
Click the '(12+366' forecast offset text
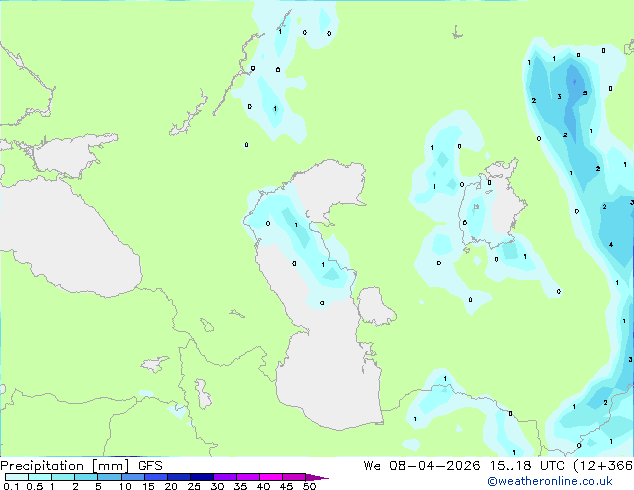tap(603, 466)
